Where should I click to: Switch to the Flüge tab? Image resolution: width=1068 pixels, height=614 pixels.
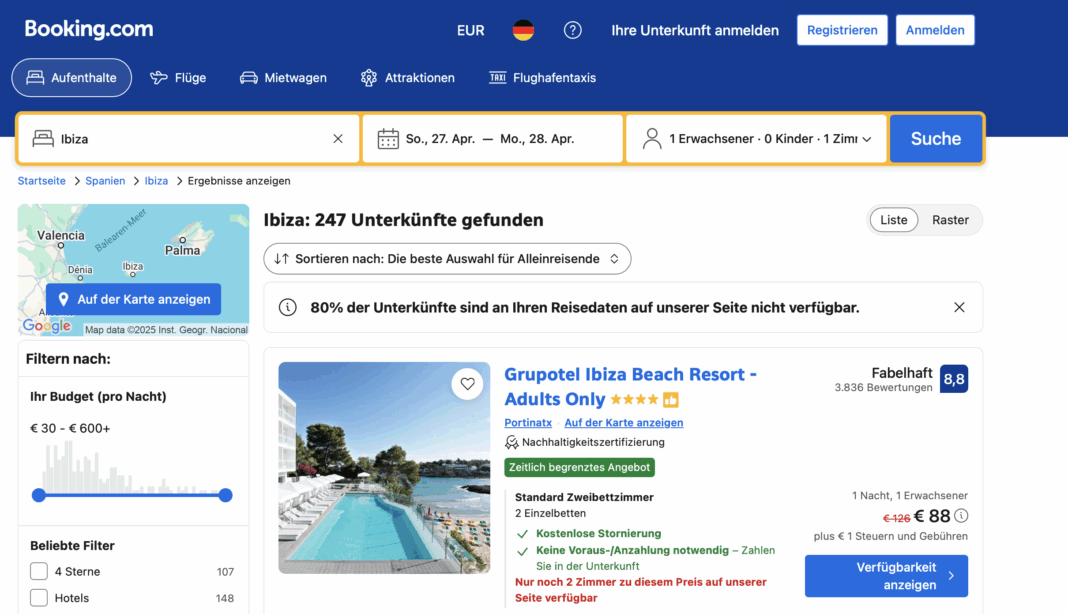[178, 78]
